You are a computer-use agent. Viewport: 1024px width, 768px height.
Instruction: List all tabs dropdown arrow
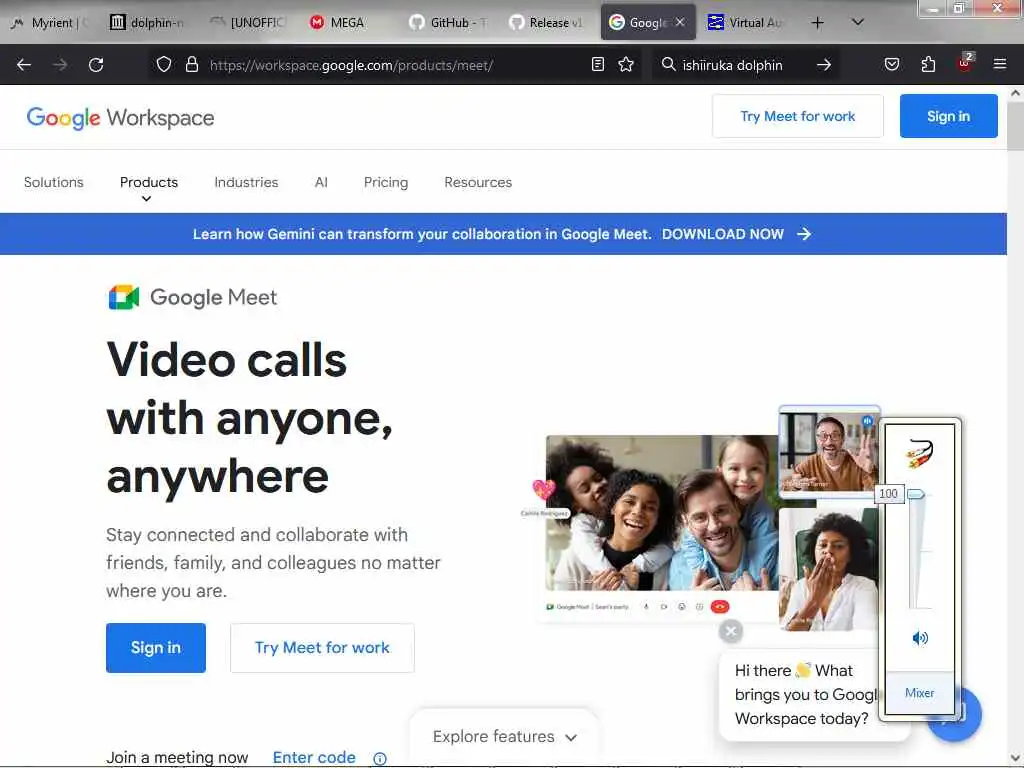click(857, 22)
